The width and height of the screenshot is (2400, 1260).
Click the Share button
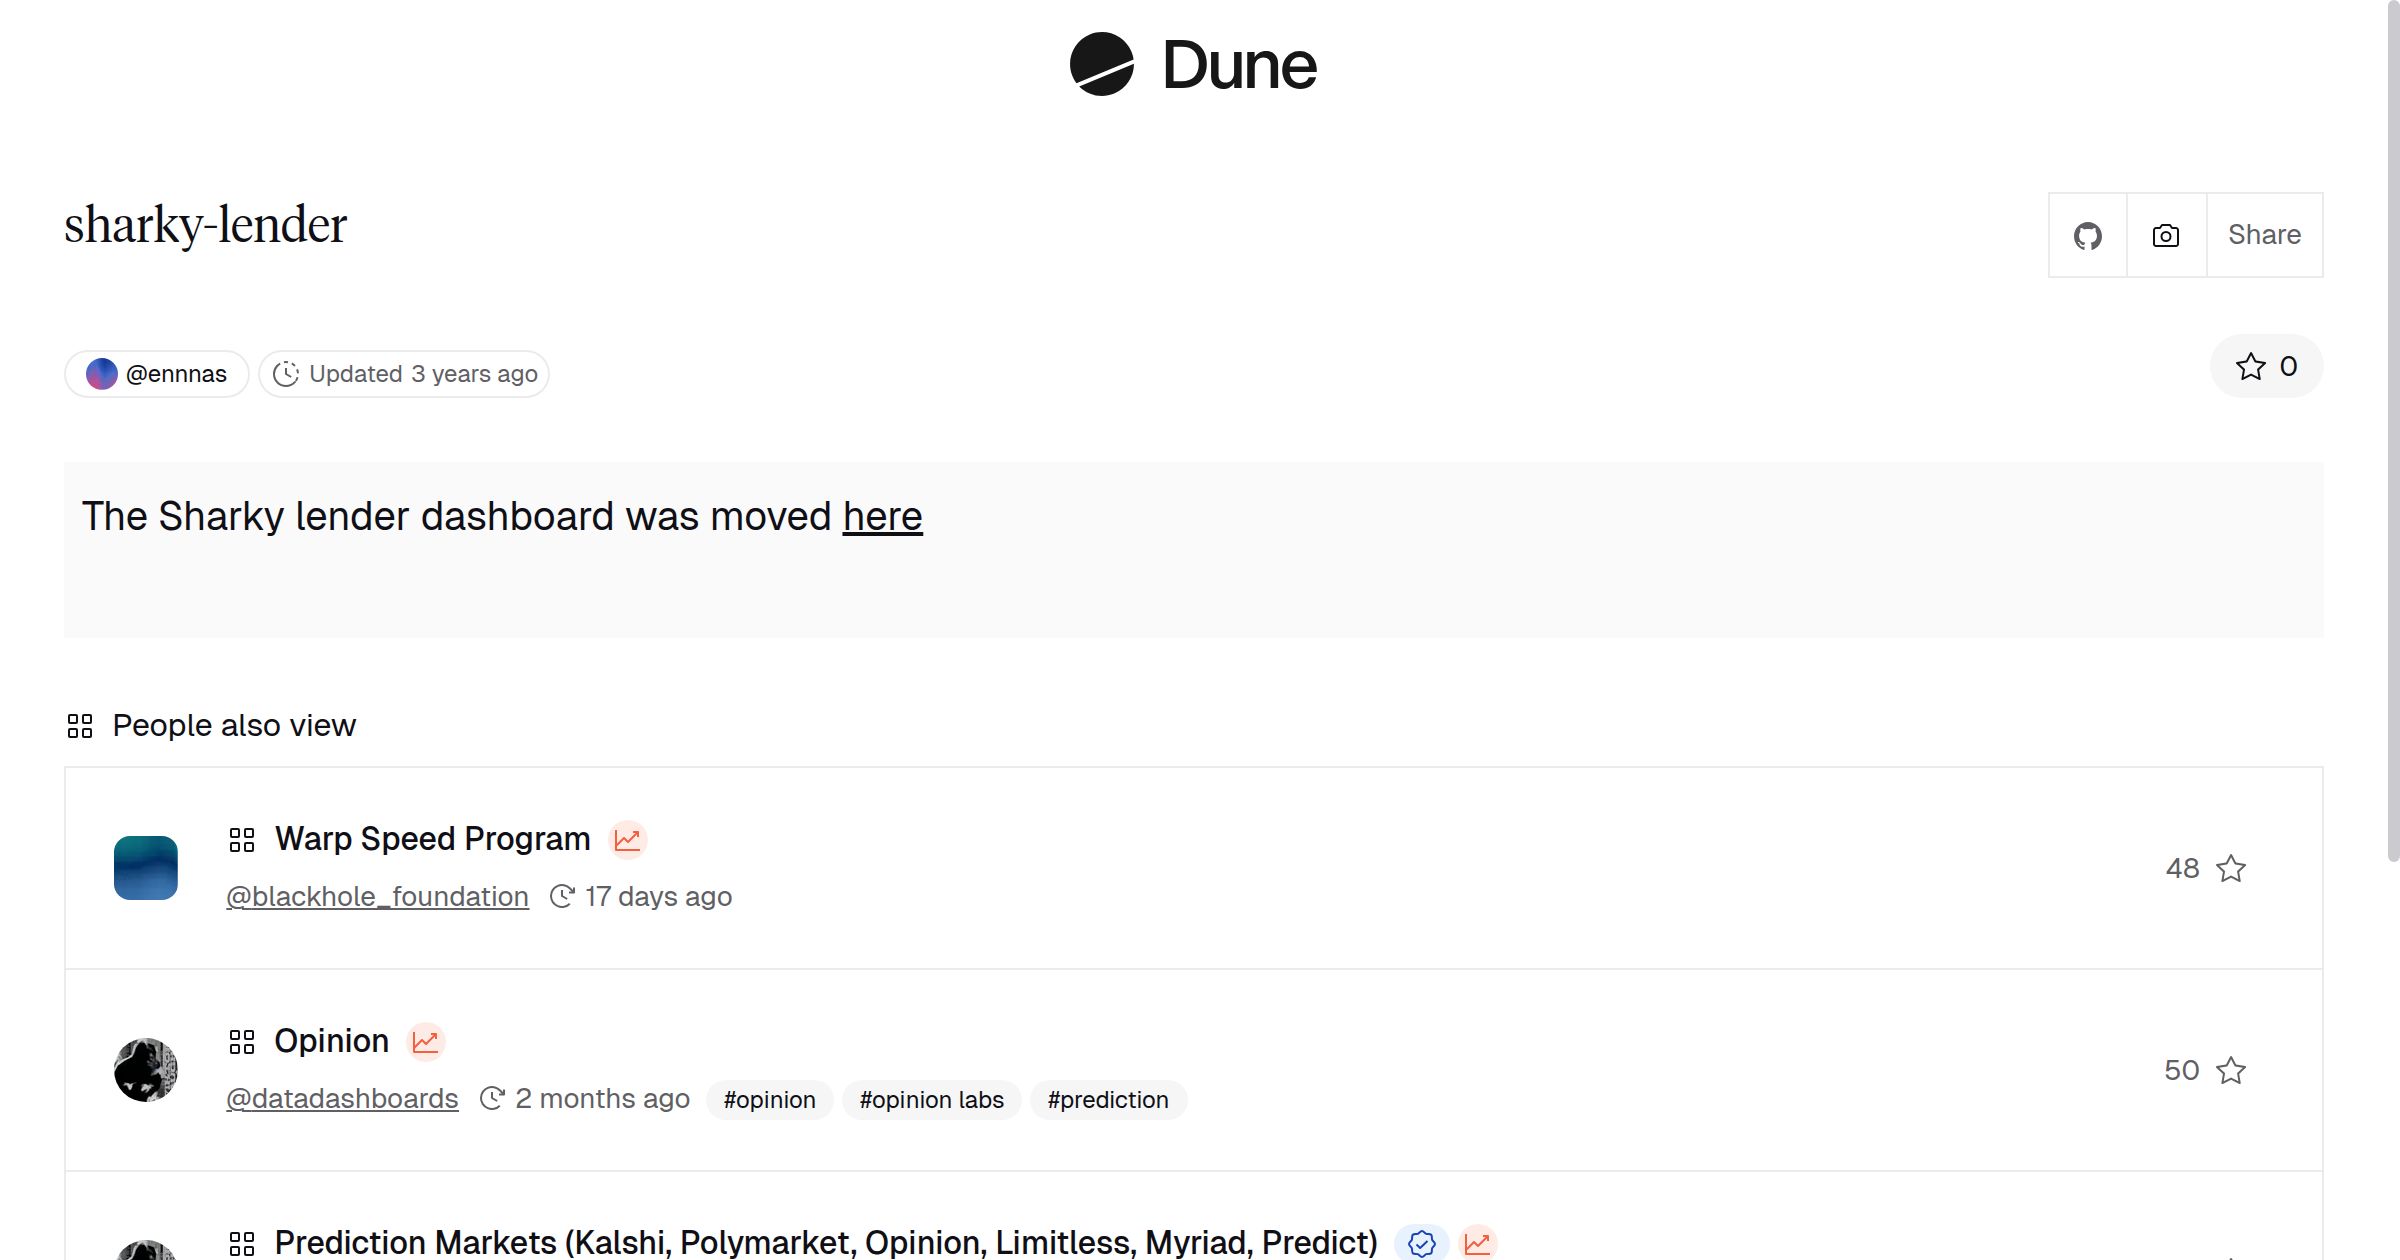(2264, 236)
